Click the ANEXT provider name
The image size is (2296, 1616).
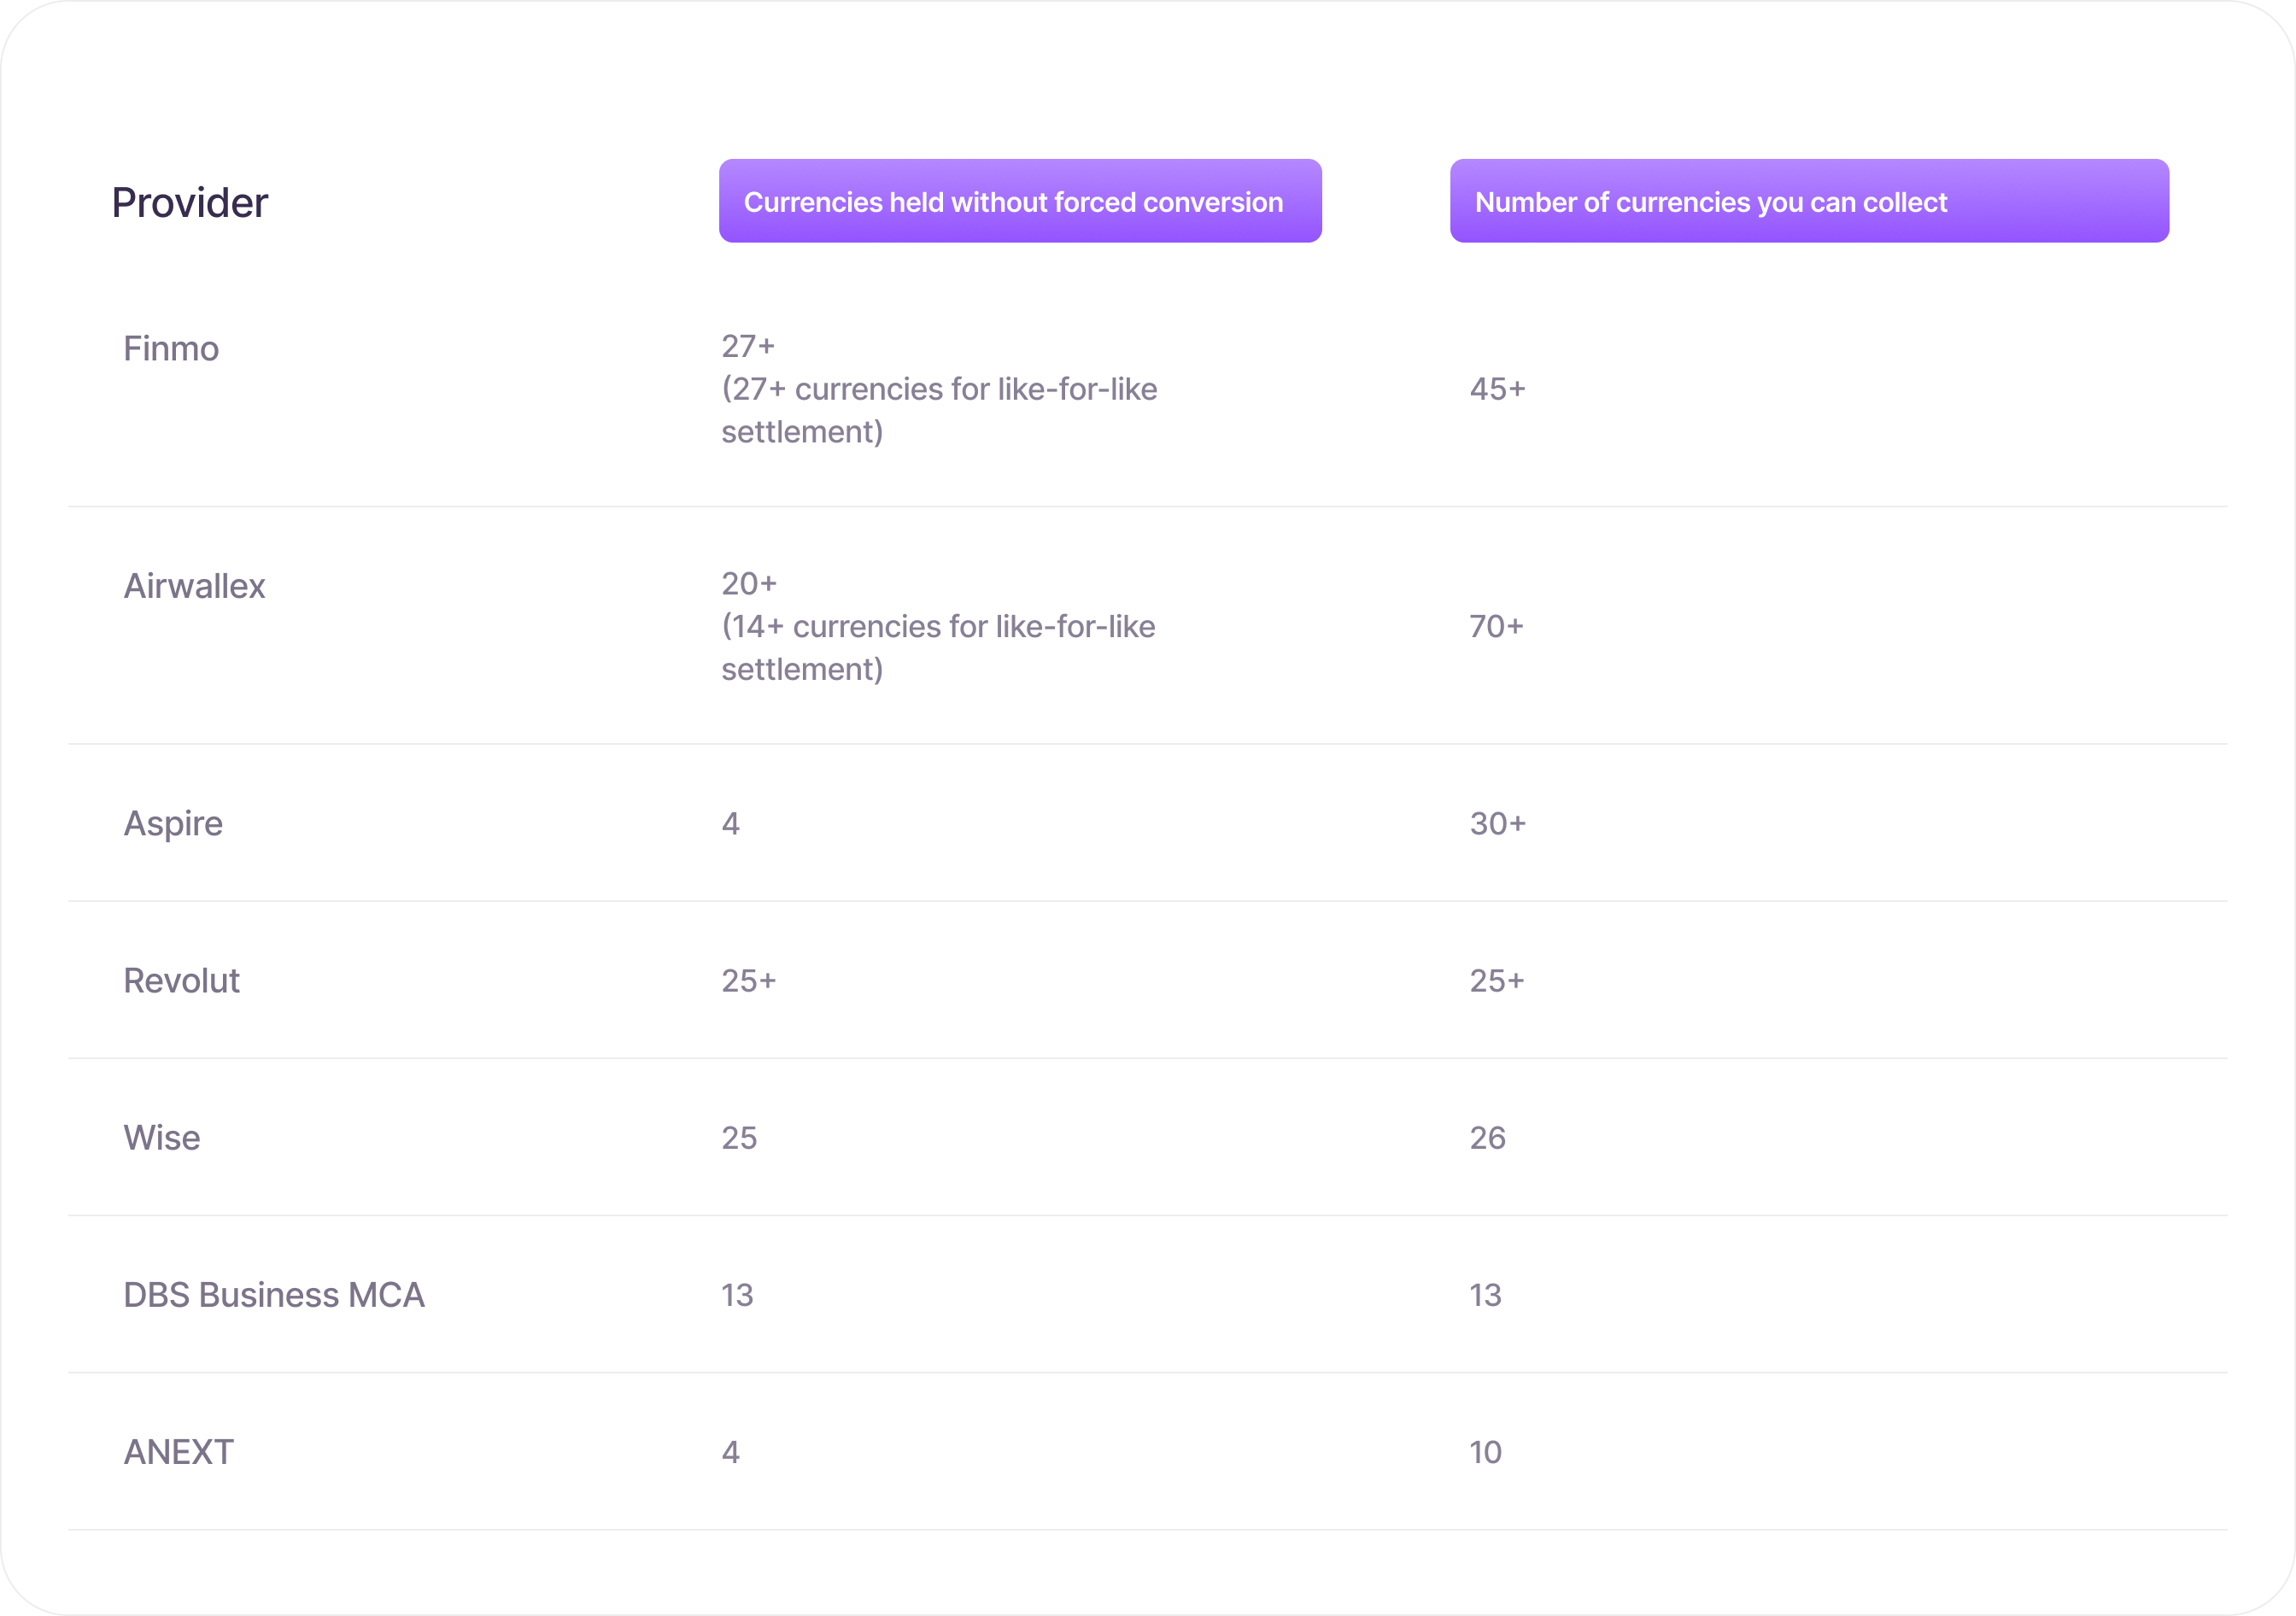[178, 1452]
